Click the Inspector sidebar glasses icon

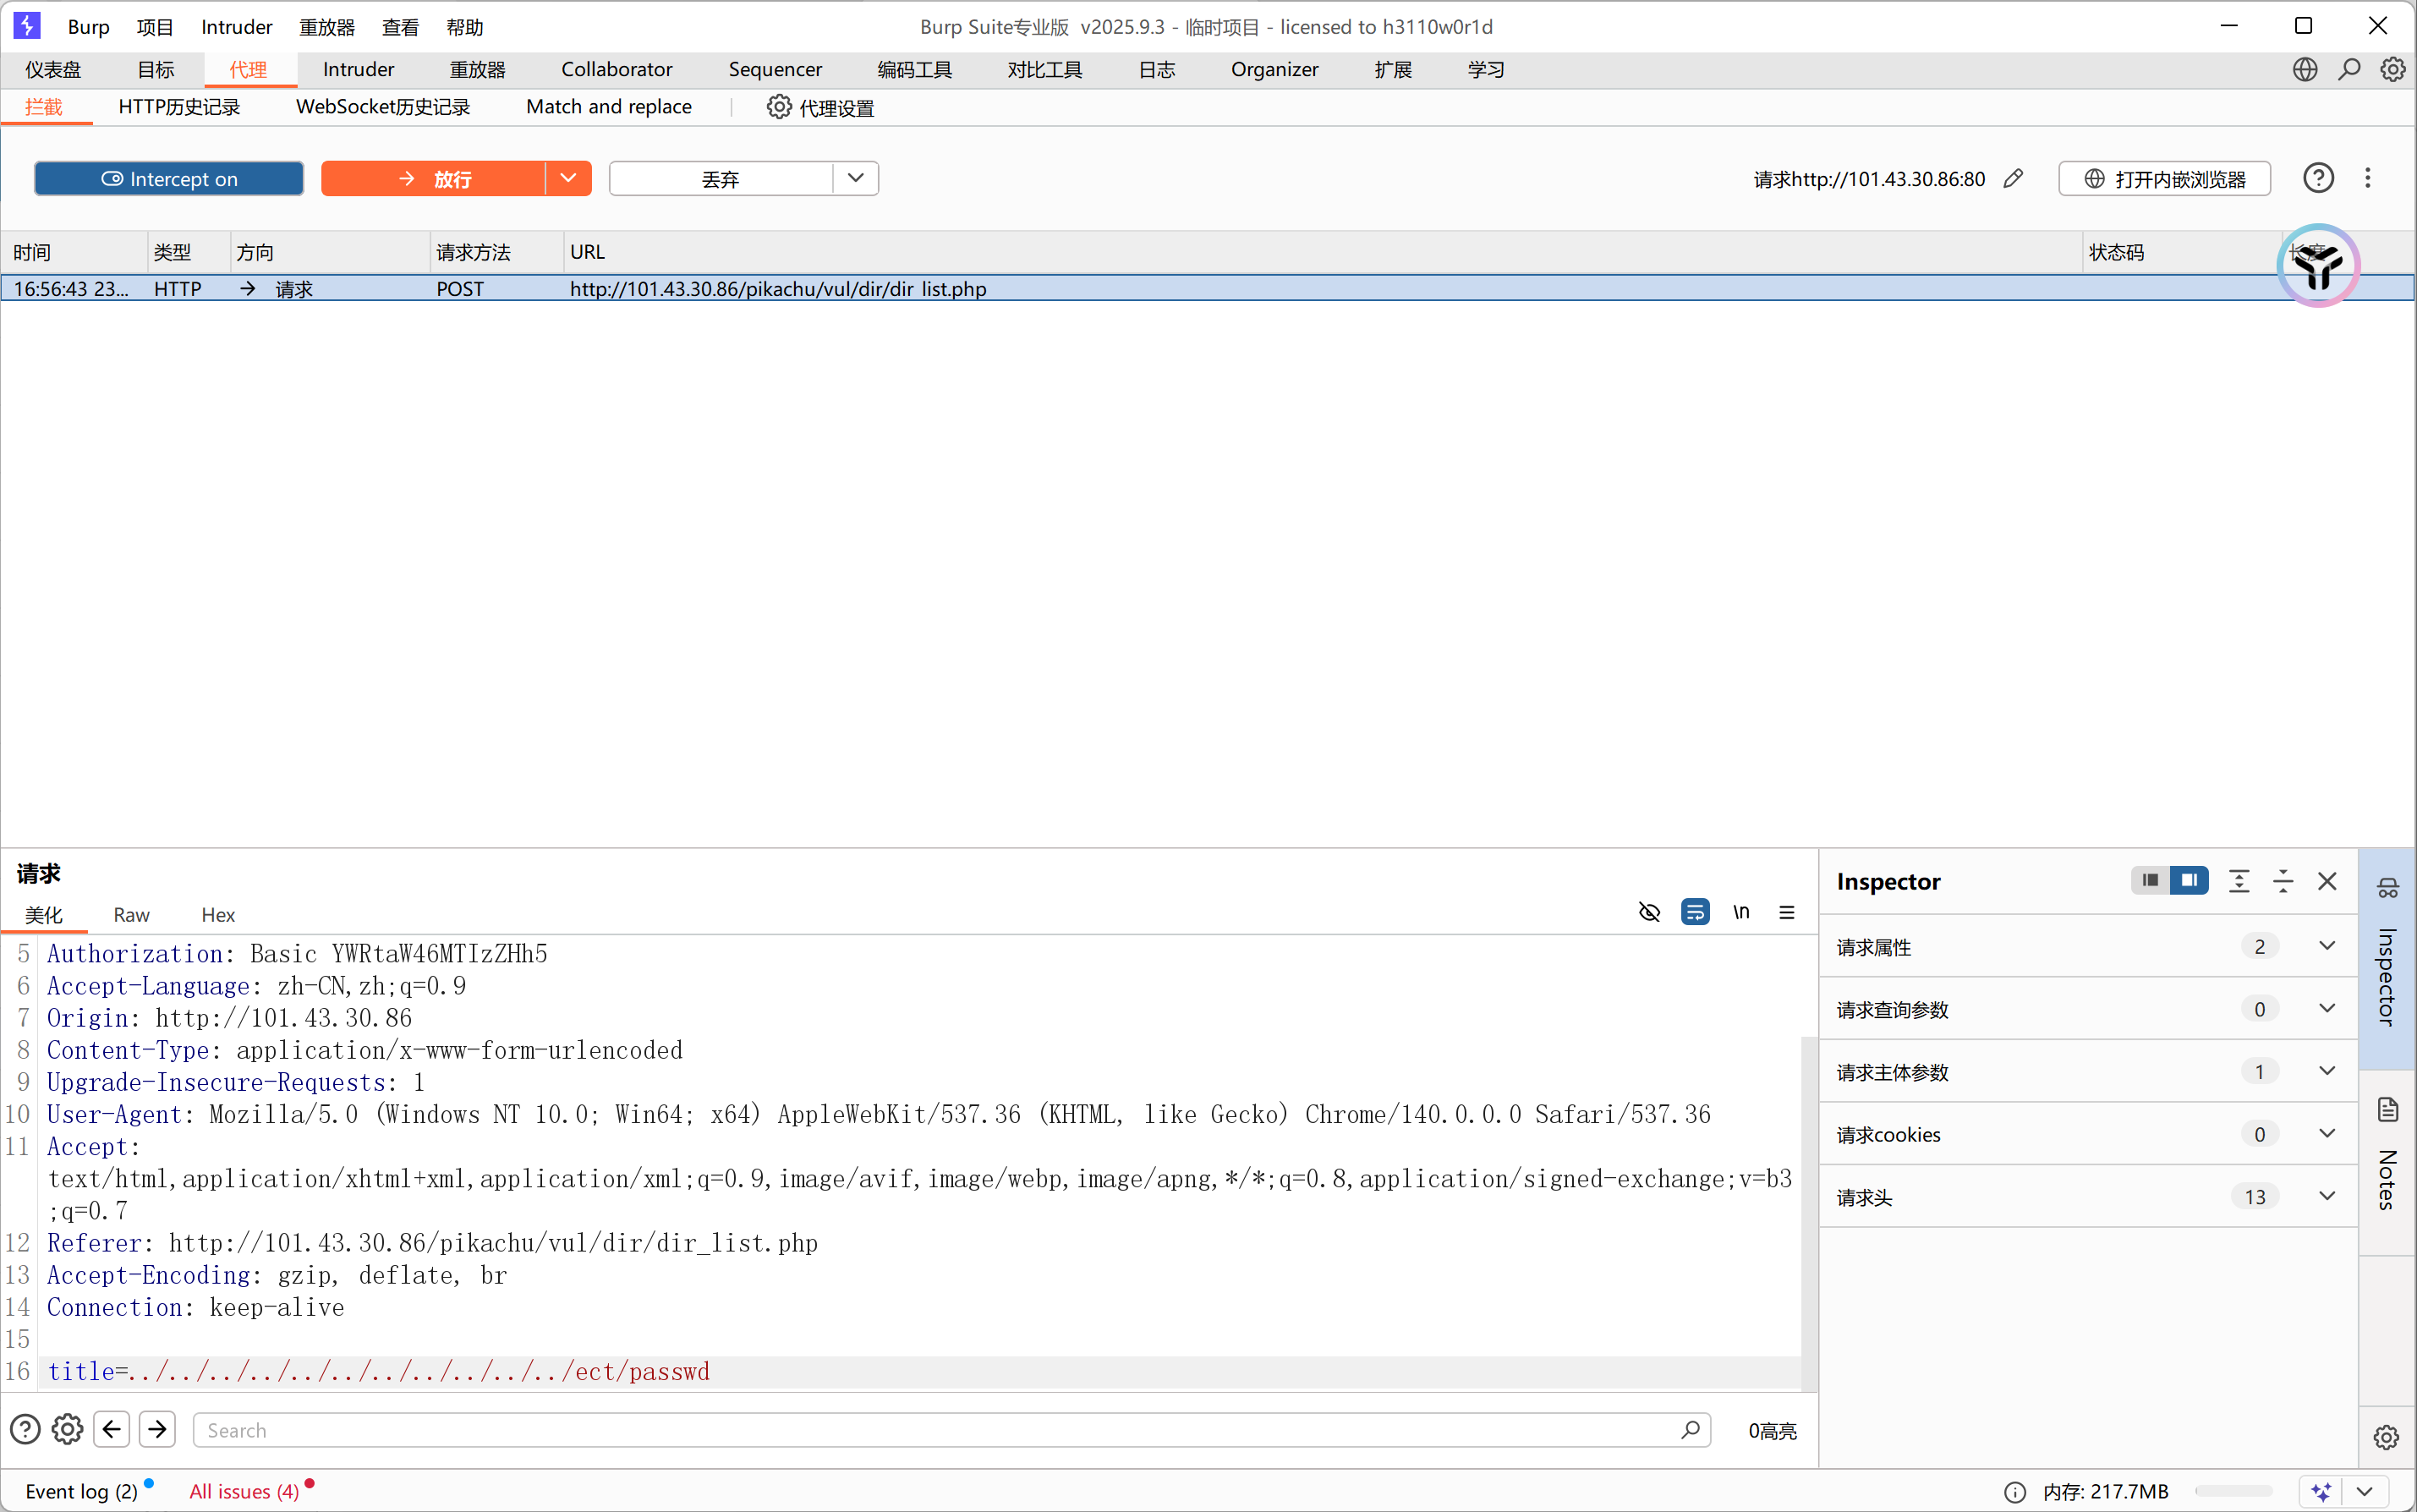click(2388, 888)
